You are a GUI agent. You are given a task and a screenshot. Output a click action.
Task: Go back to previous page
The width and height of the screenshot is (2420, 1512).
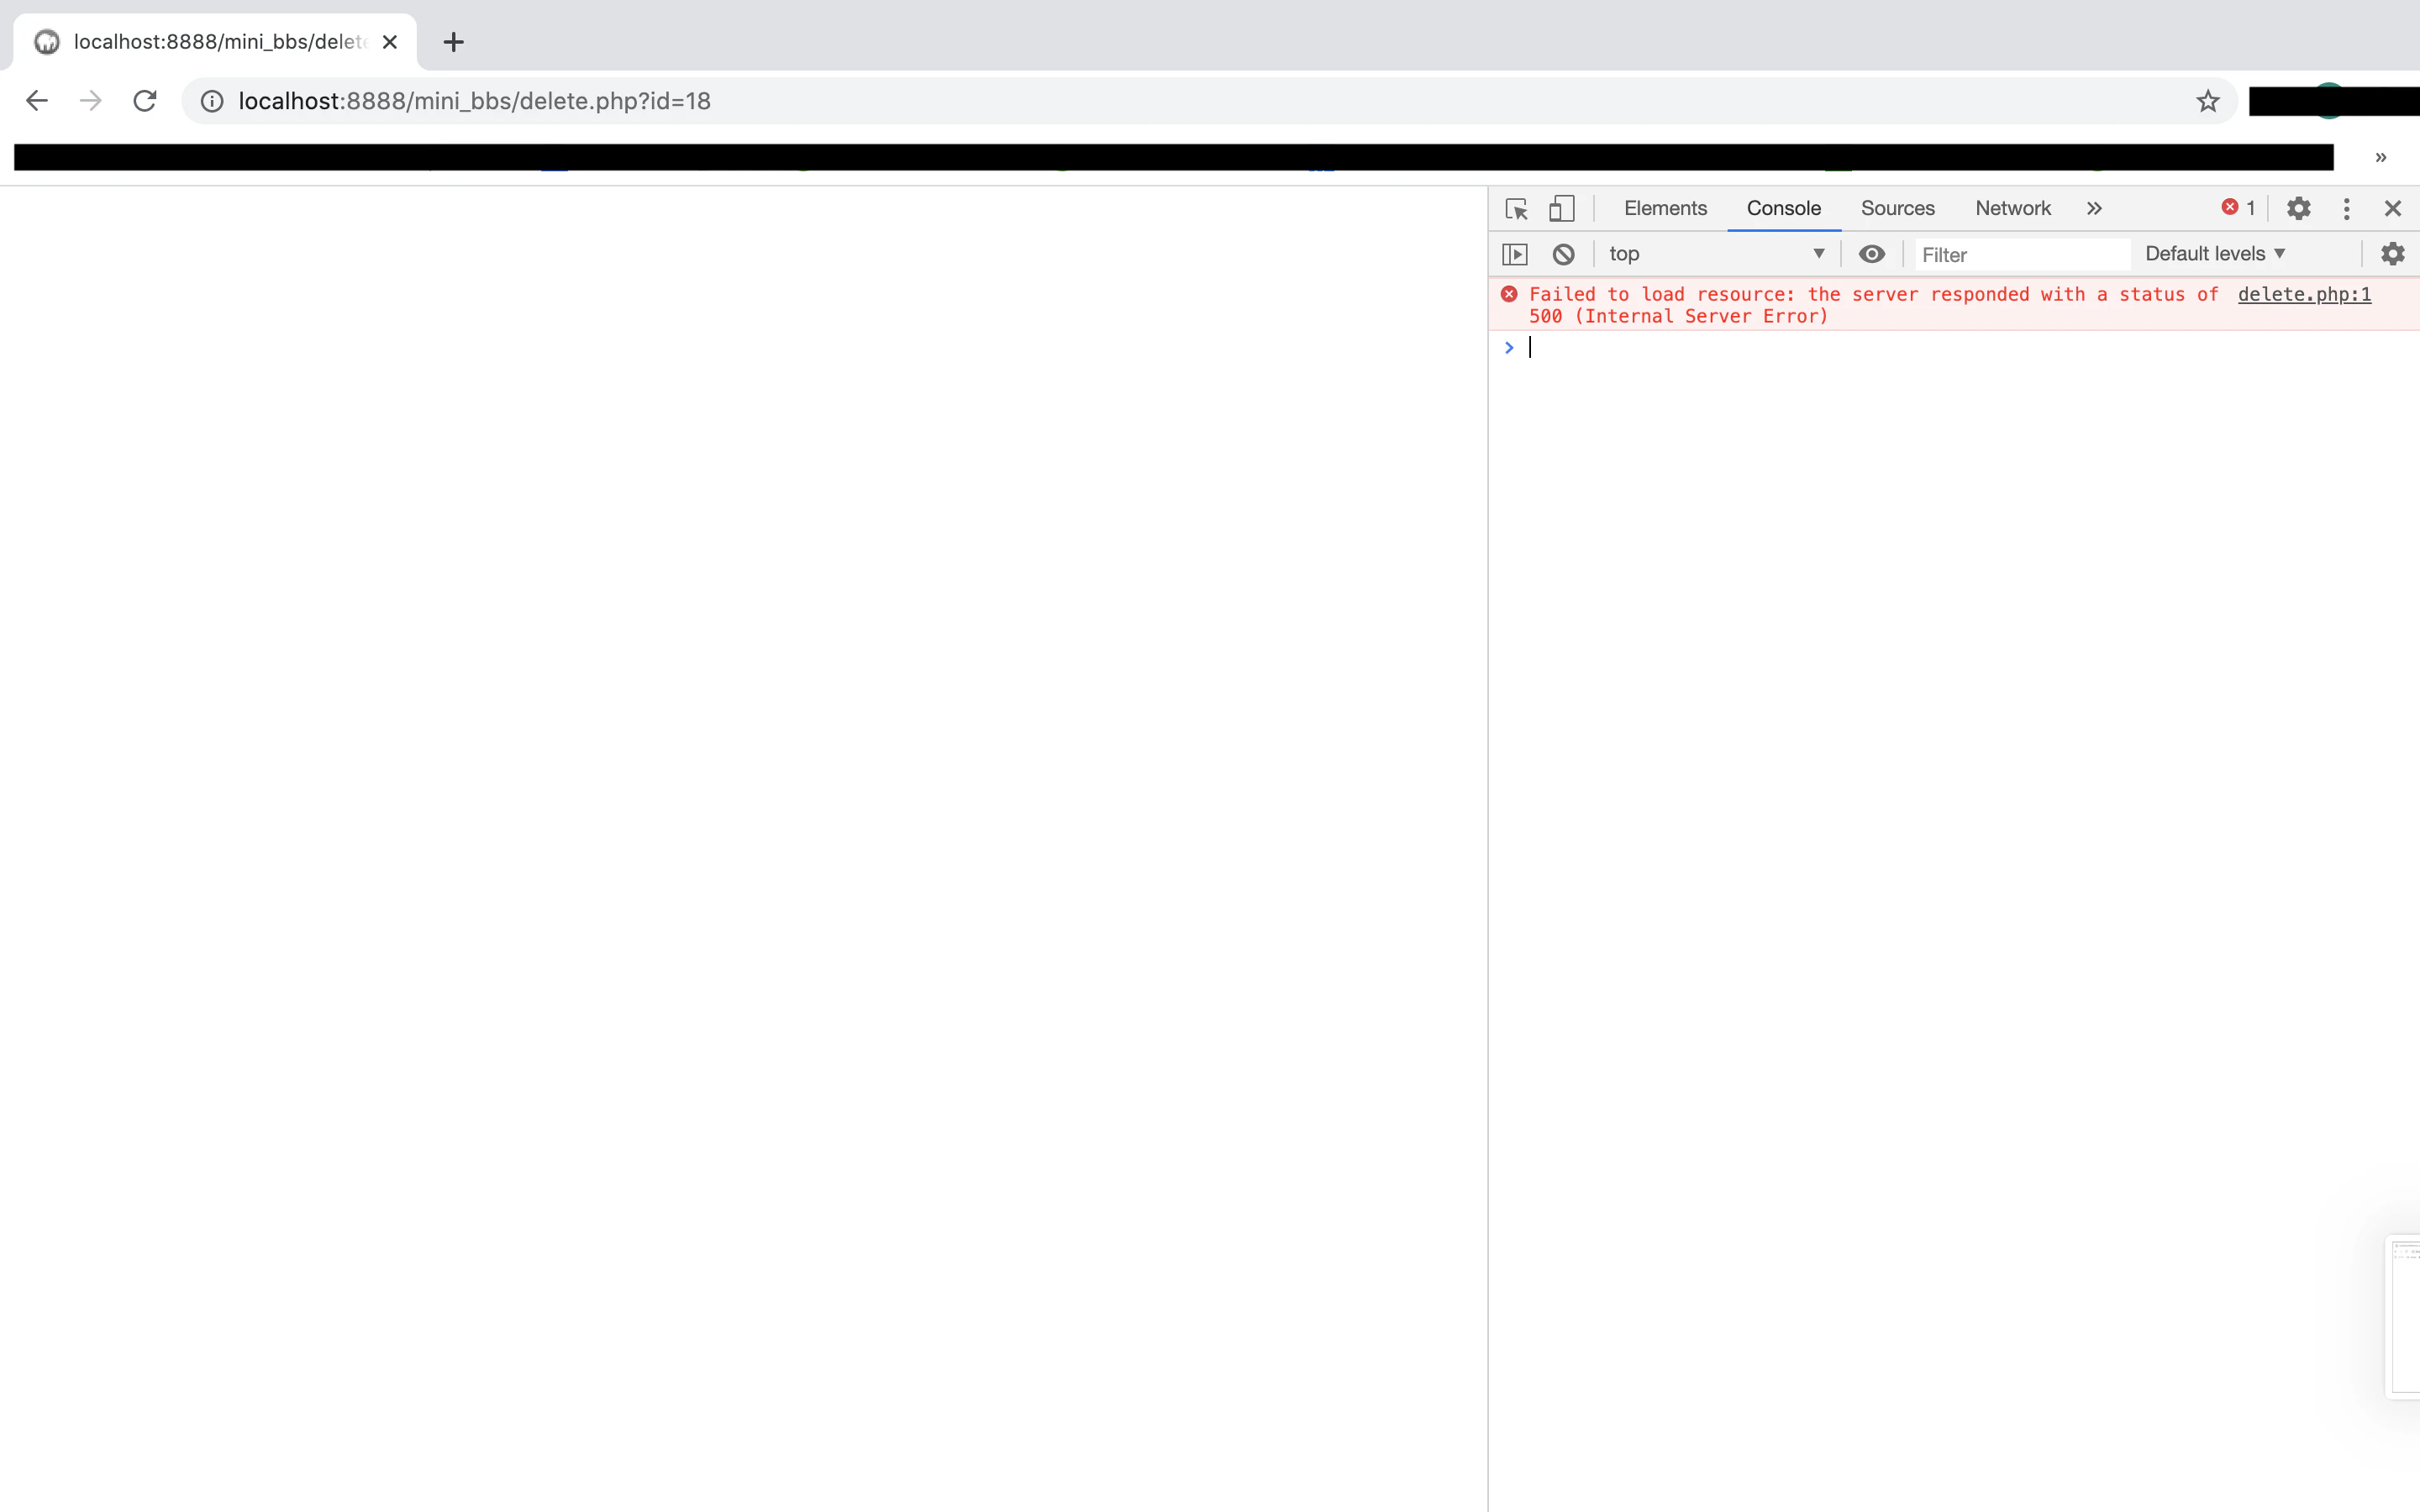pyautogui.click(x=37, y=101)
